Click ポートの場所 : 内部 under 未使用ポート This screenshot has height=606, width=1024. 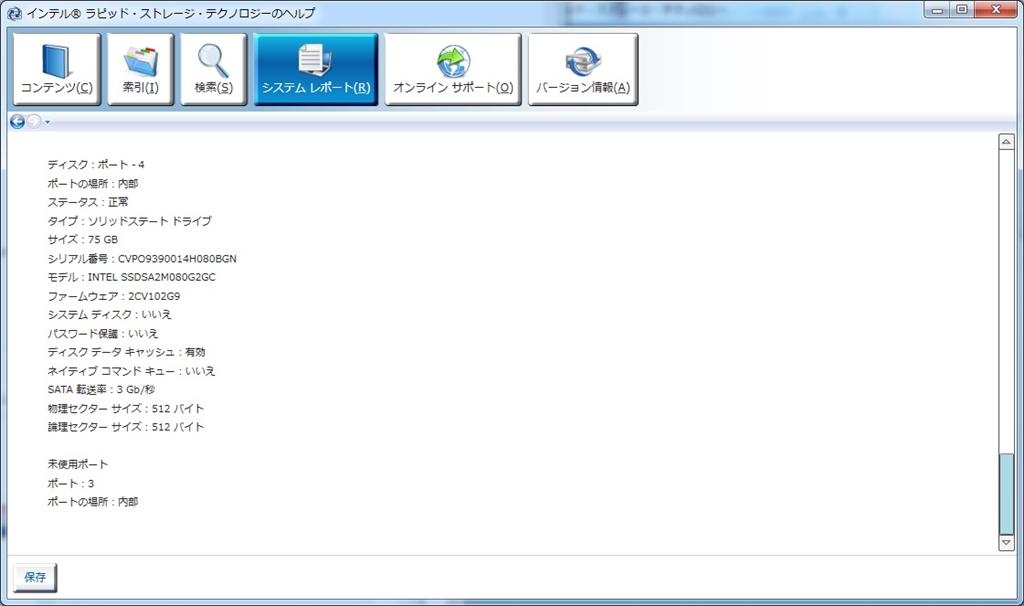(93, 502)
